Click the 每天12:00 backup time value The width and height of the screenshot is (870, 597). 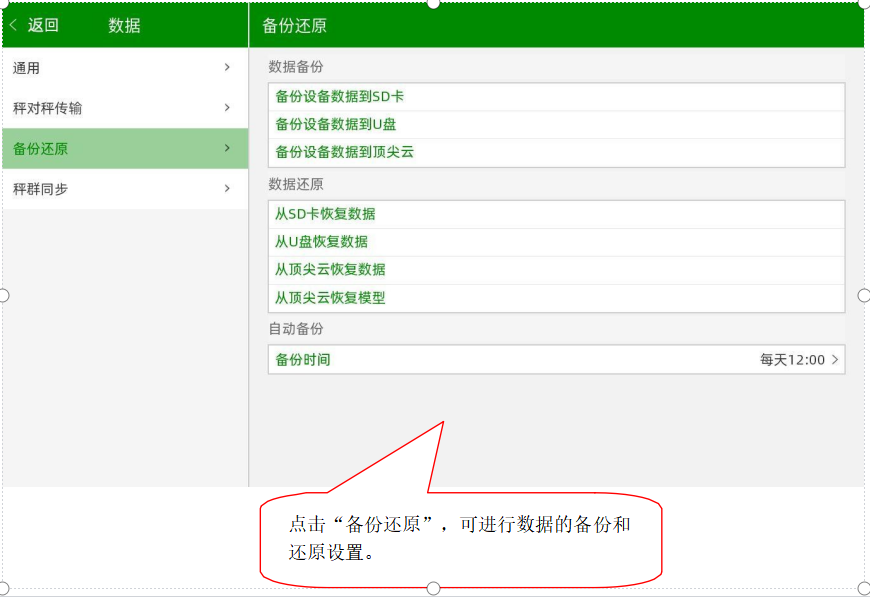(x=792, y=360)
